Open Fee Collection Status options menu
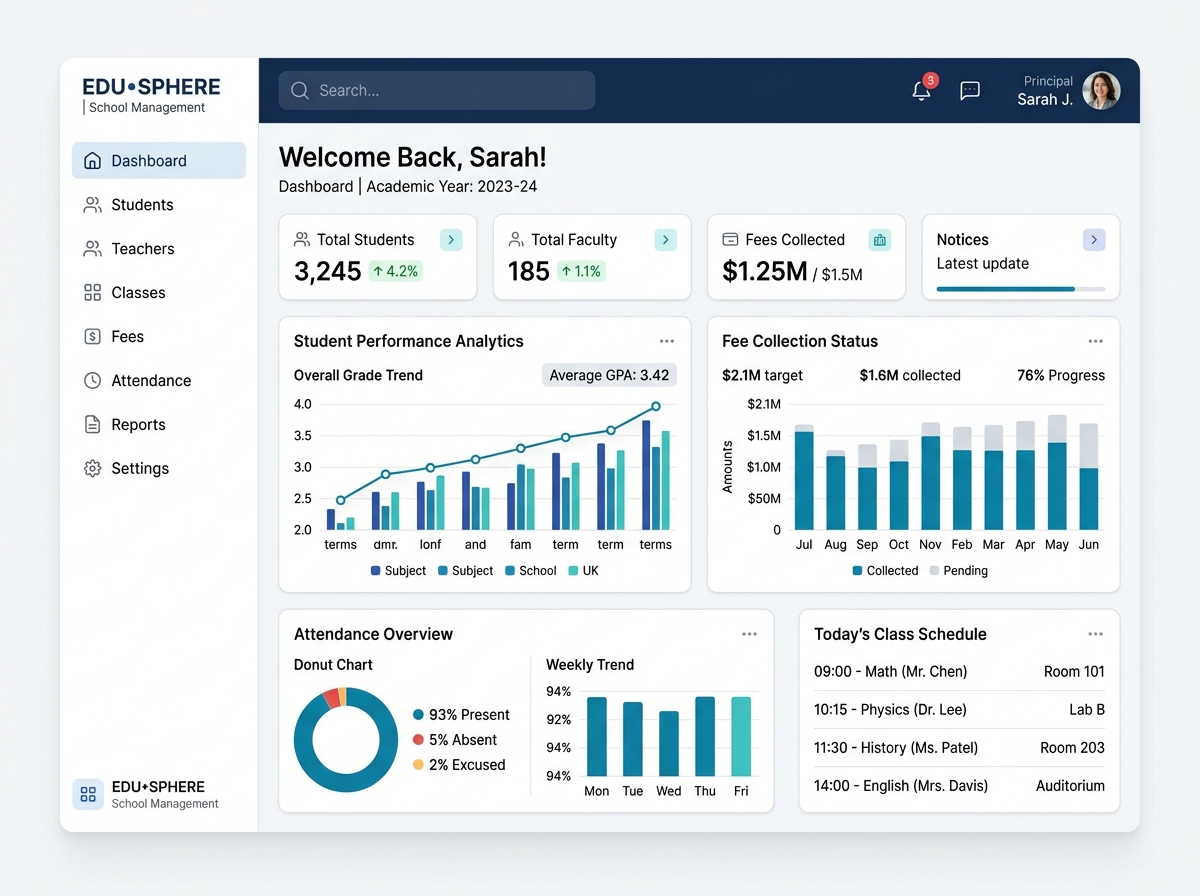 click(1095, 341)
